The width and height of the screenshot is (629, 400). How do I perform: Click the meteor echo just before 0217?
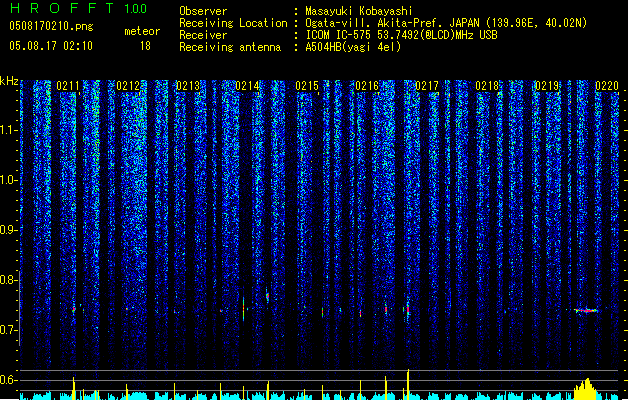tap(408, 310)
